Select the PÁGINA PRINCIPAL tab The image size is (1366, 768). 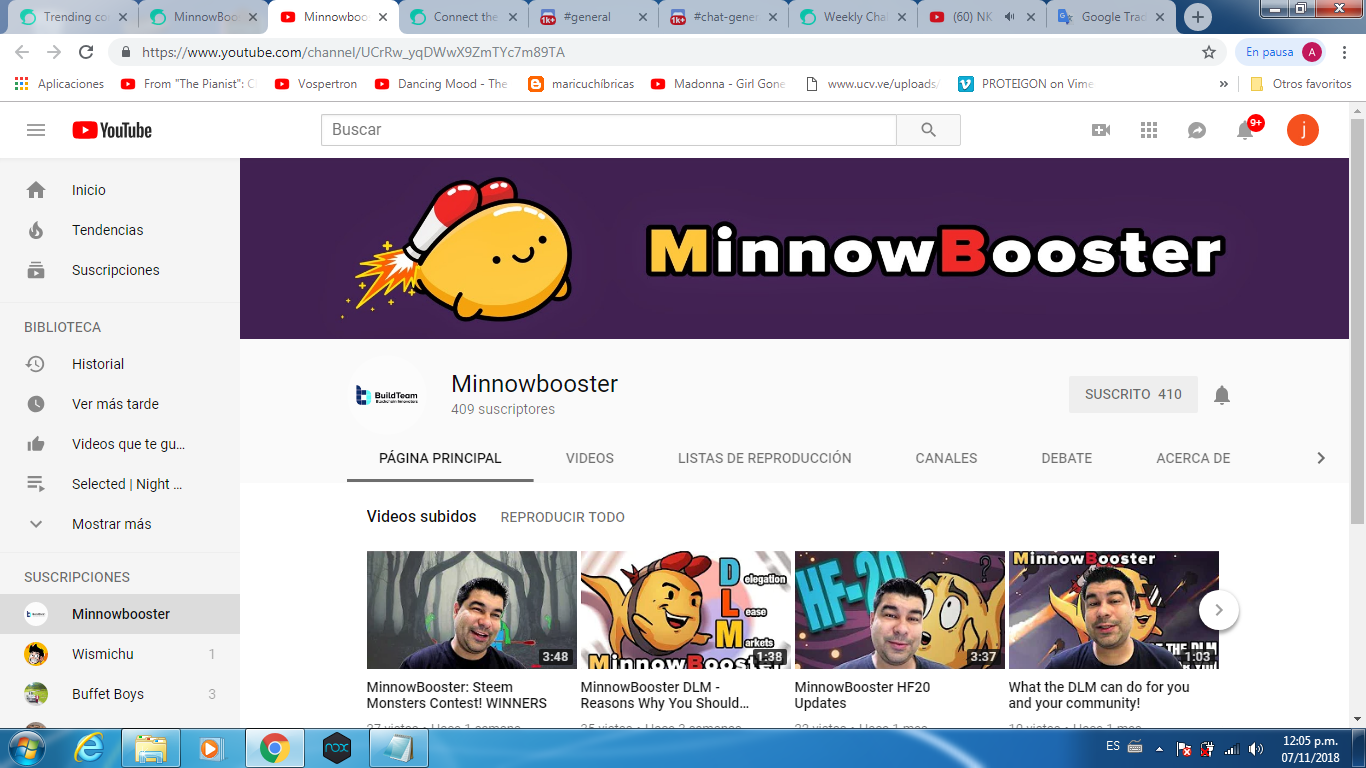click(x=440, y=458)
